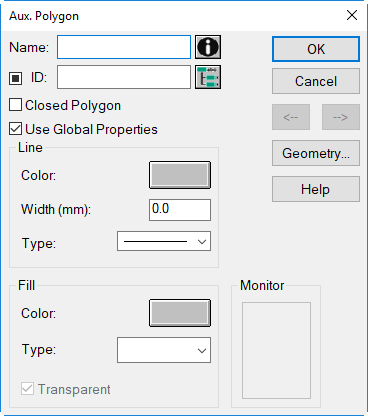Go to next item with --> button
368x416 pixels.
pos(341,117)
